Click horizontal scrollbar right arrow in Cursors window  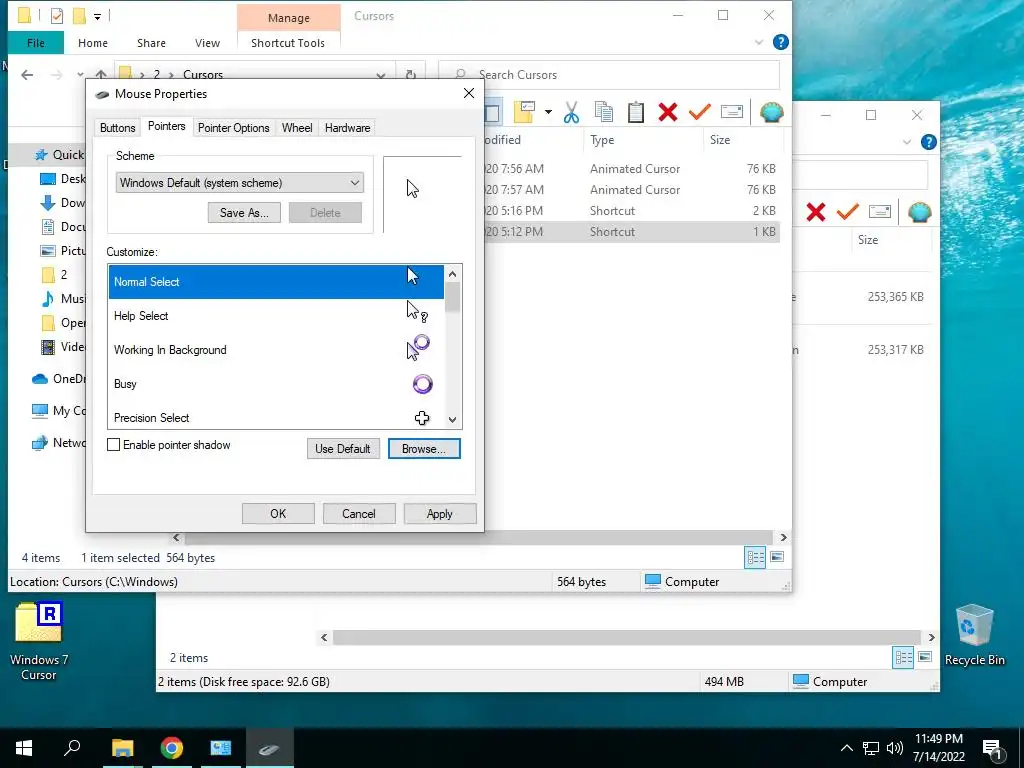783,537
